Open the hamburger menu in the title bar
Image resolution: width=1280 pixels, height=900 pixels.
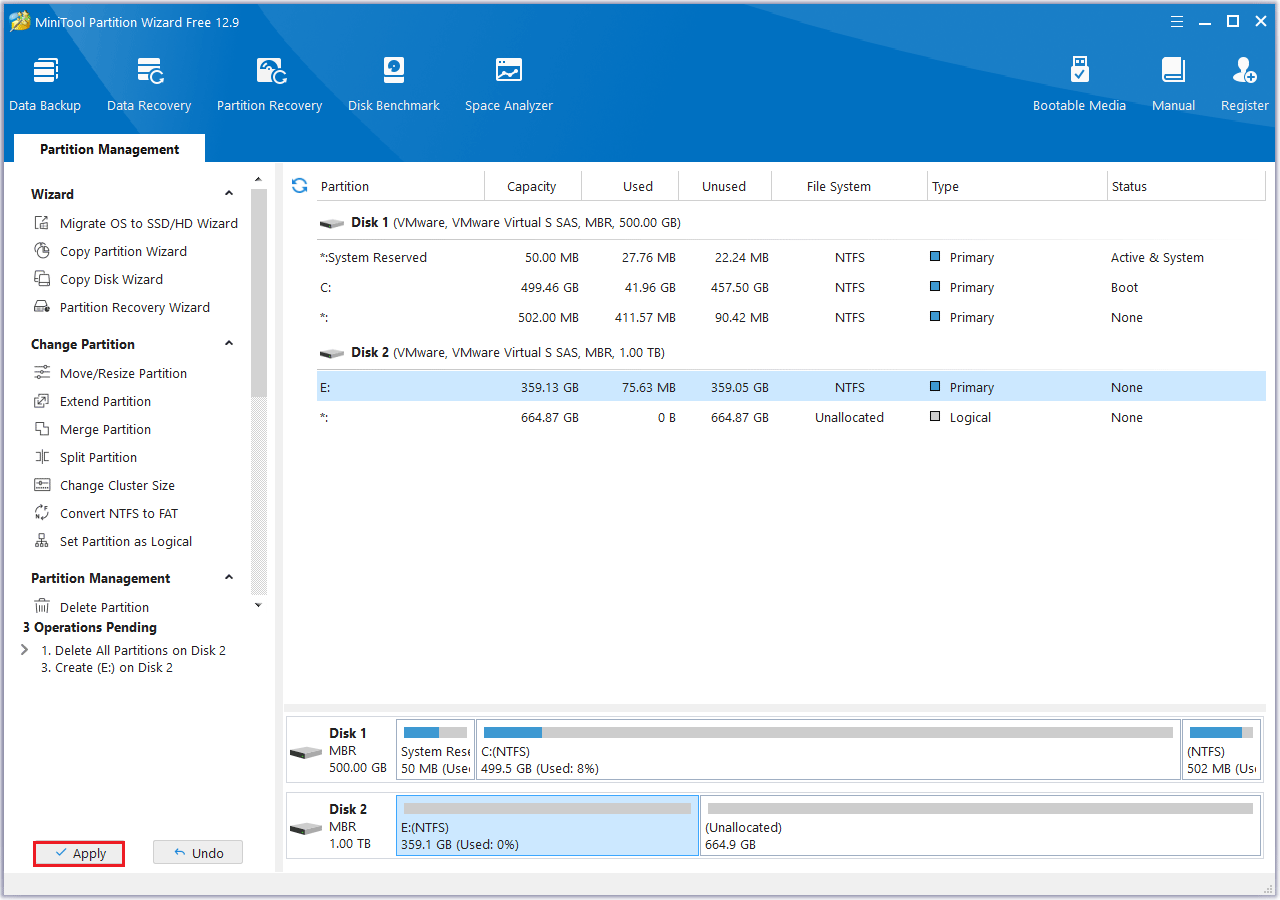1177,21
